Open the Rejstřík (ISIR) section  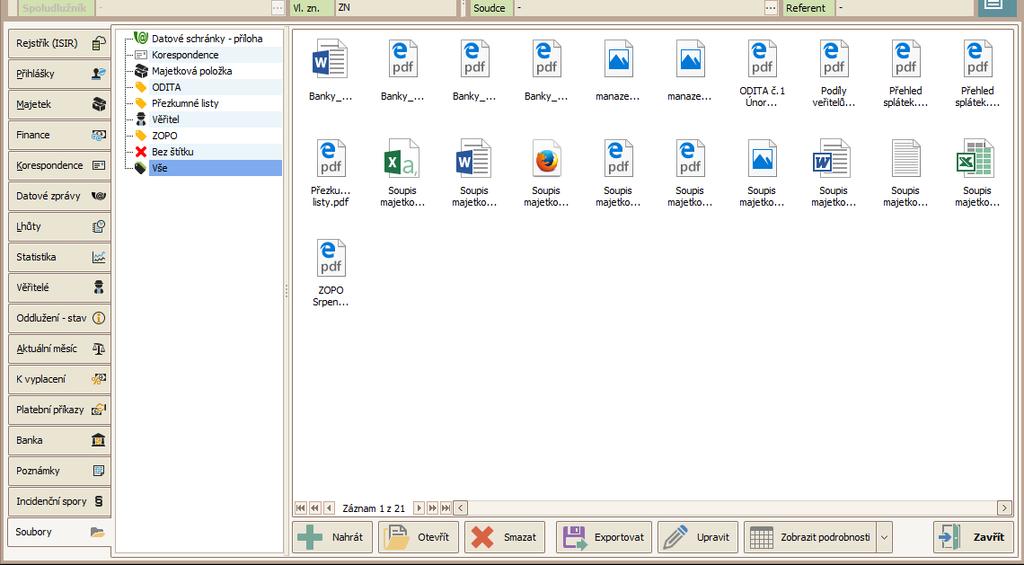pos(59,43)
